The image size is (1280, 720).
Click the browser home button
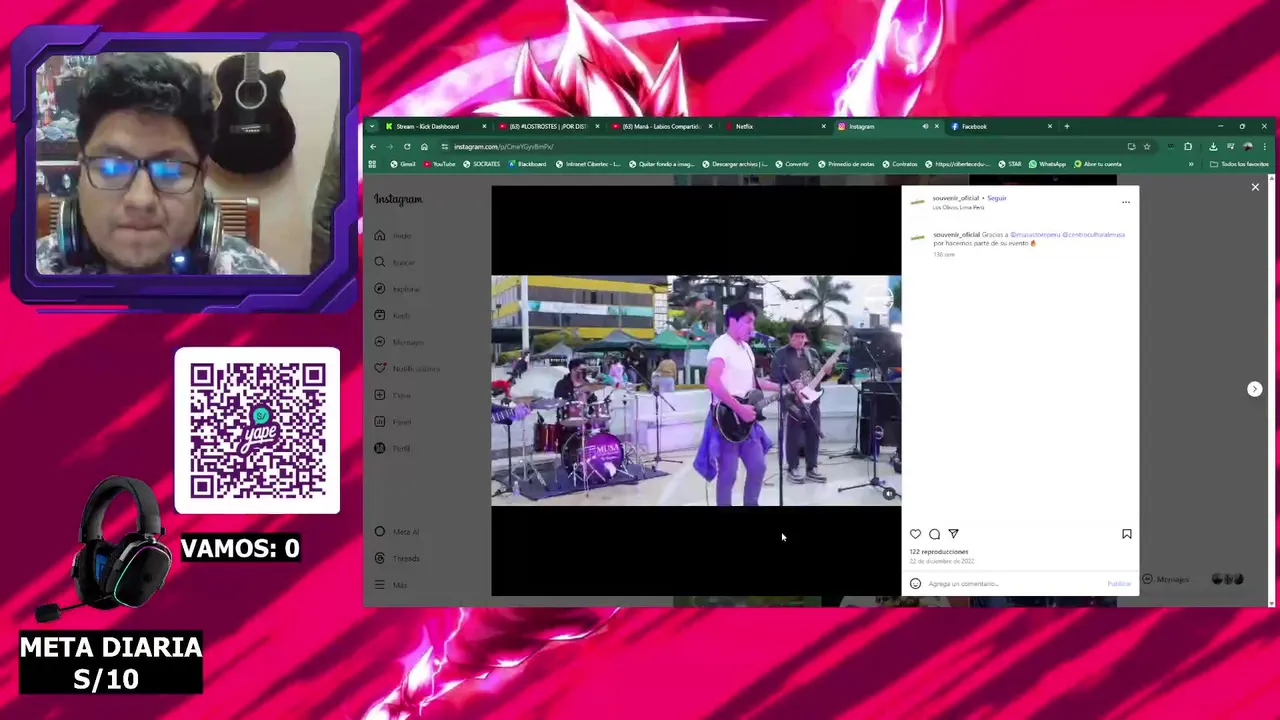click(x=424, y=146)
